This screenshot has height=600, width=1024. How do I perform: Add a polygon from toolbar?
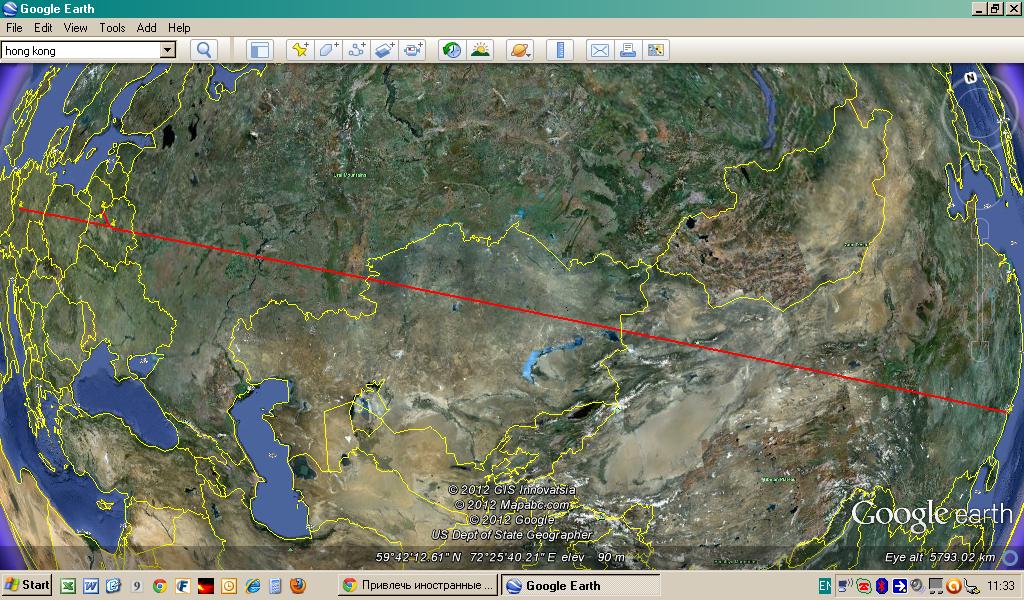tap(328, 50)
